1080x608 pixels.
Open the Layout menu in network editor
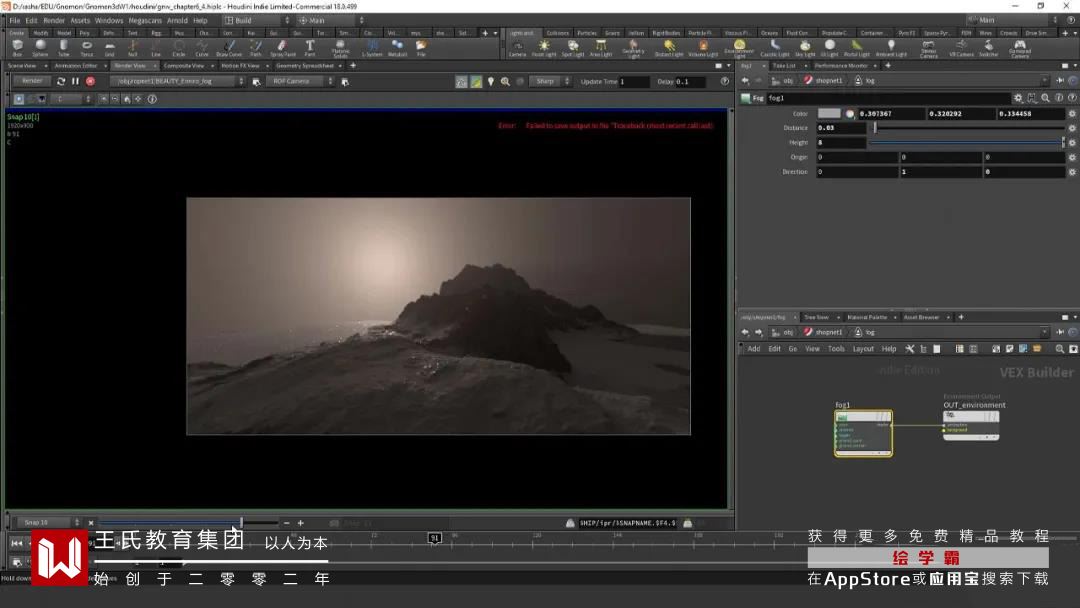click(x=863, y=349)
